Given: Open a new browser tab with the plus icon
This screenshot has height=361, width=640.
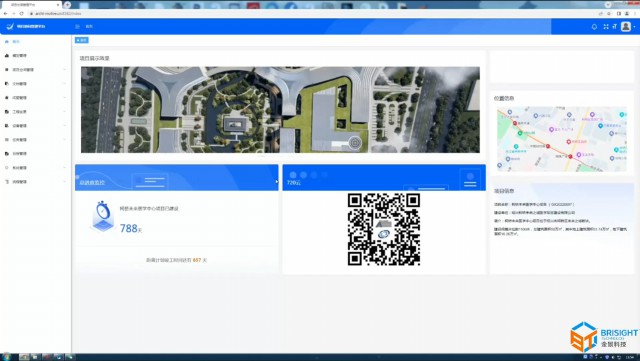Looking at the screenshot, I should click(x=67, y=4).
